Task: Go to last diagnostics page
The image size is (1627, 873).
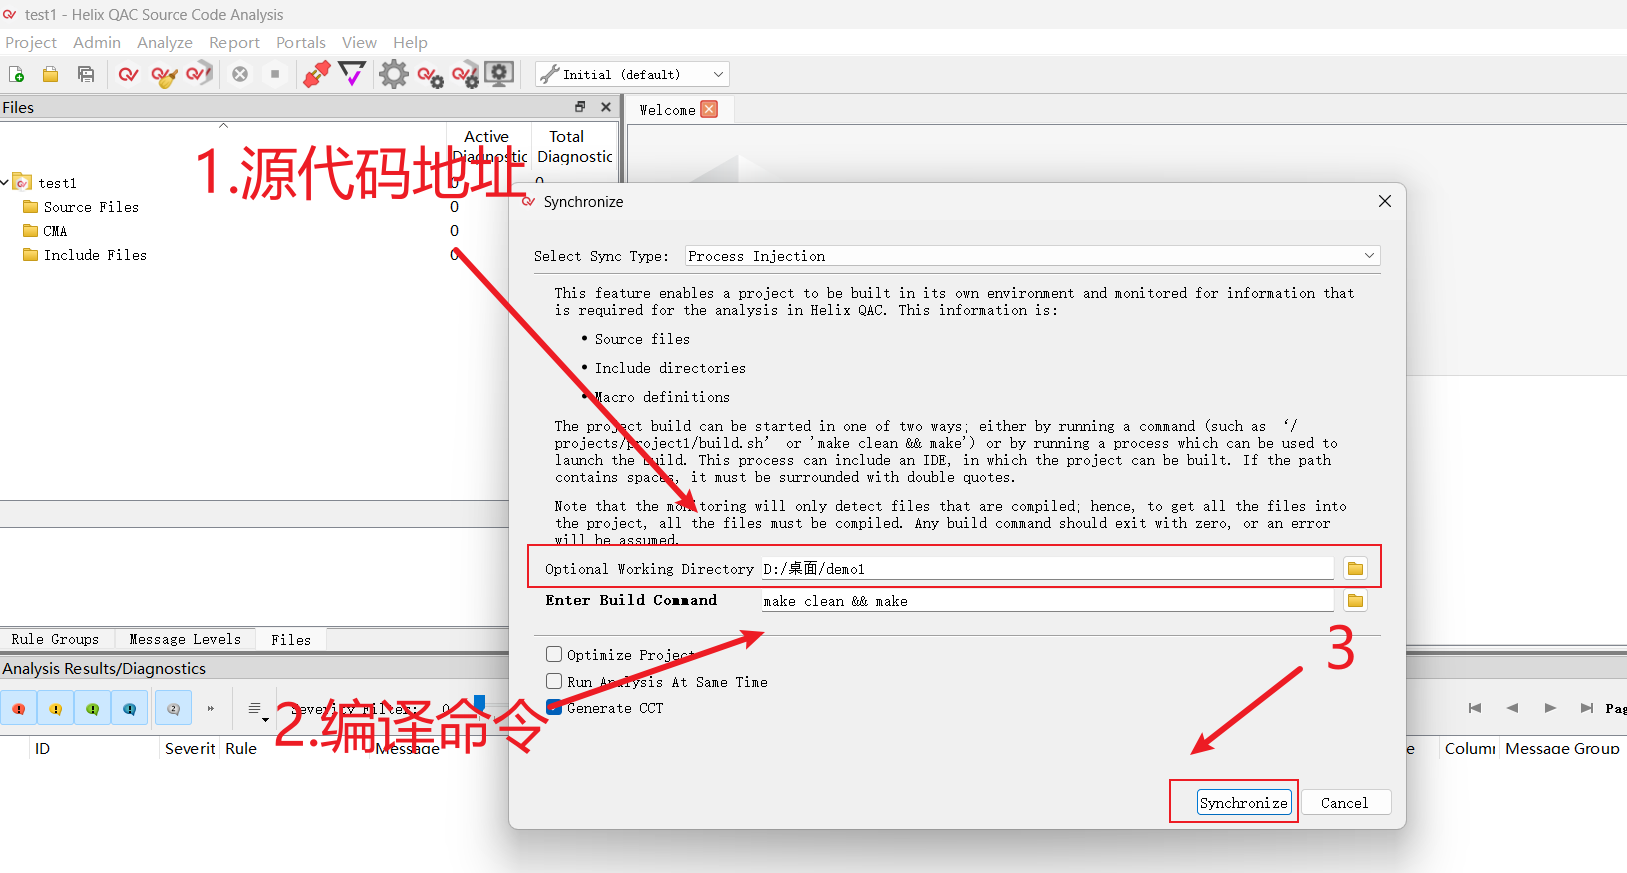Action: click(x=1587, y=708)
